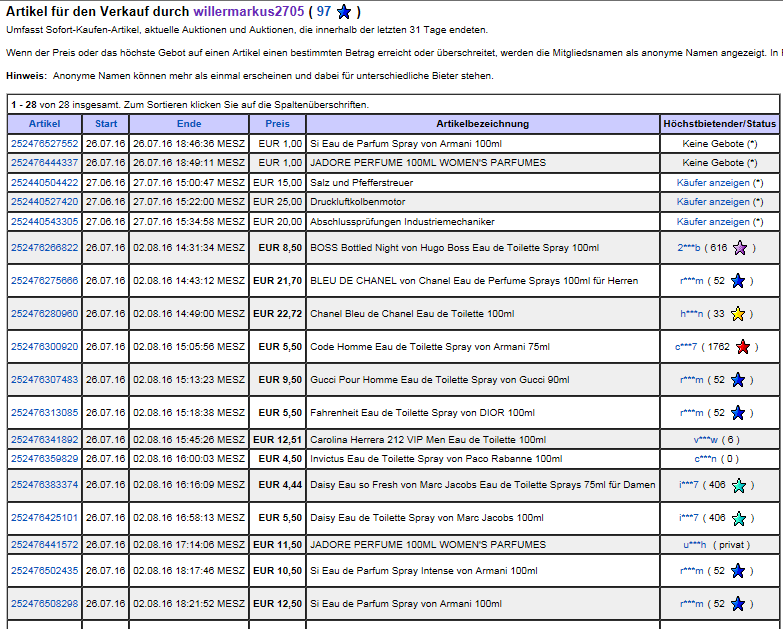Open item number 252476341892
The height and width of the screenshot is (629, 783).
click(44, 440)
